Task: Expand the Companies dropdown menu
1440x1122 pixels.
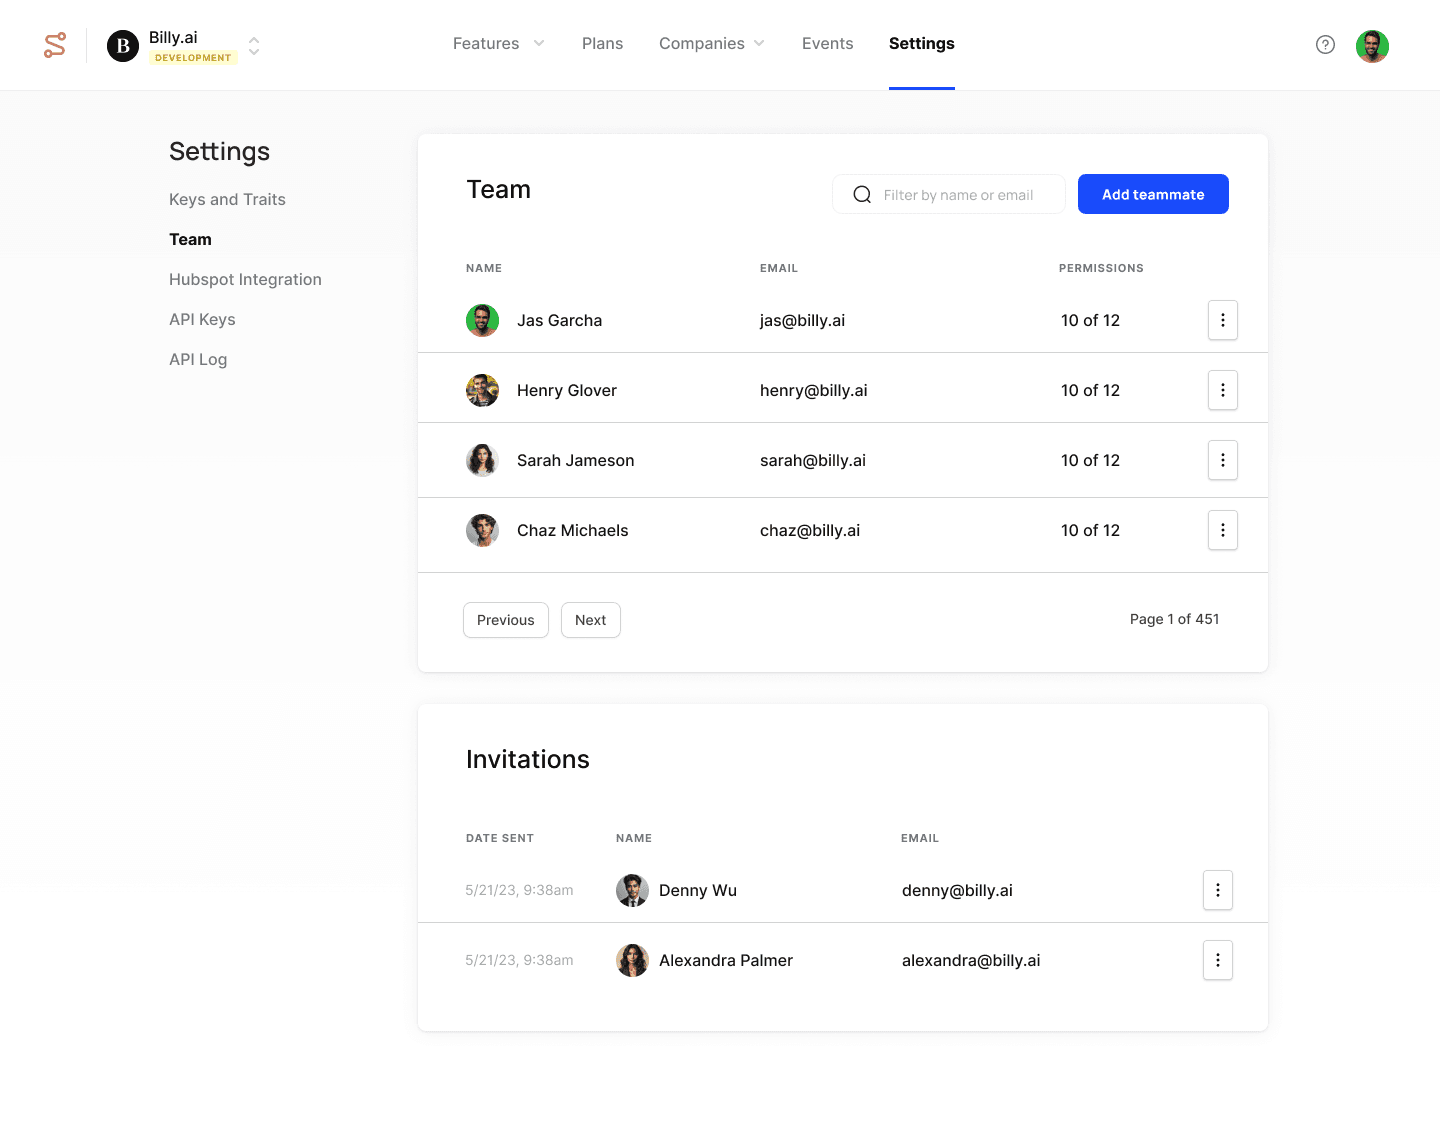Action: [x=711, y=44]
